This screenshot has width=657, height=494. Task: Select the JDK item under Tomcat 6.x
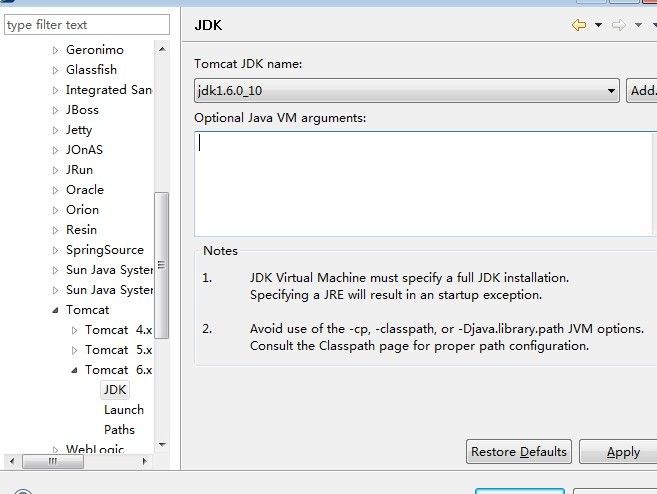pos(115,390)
